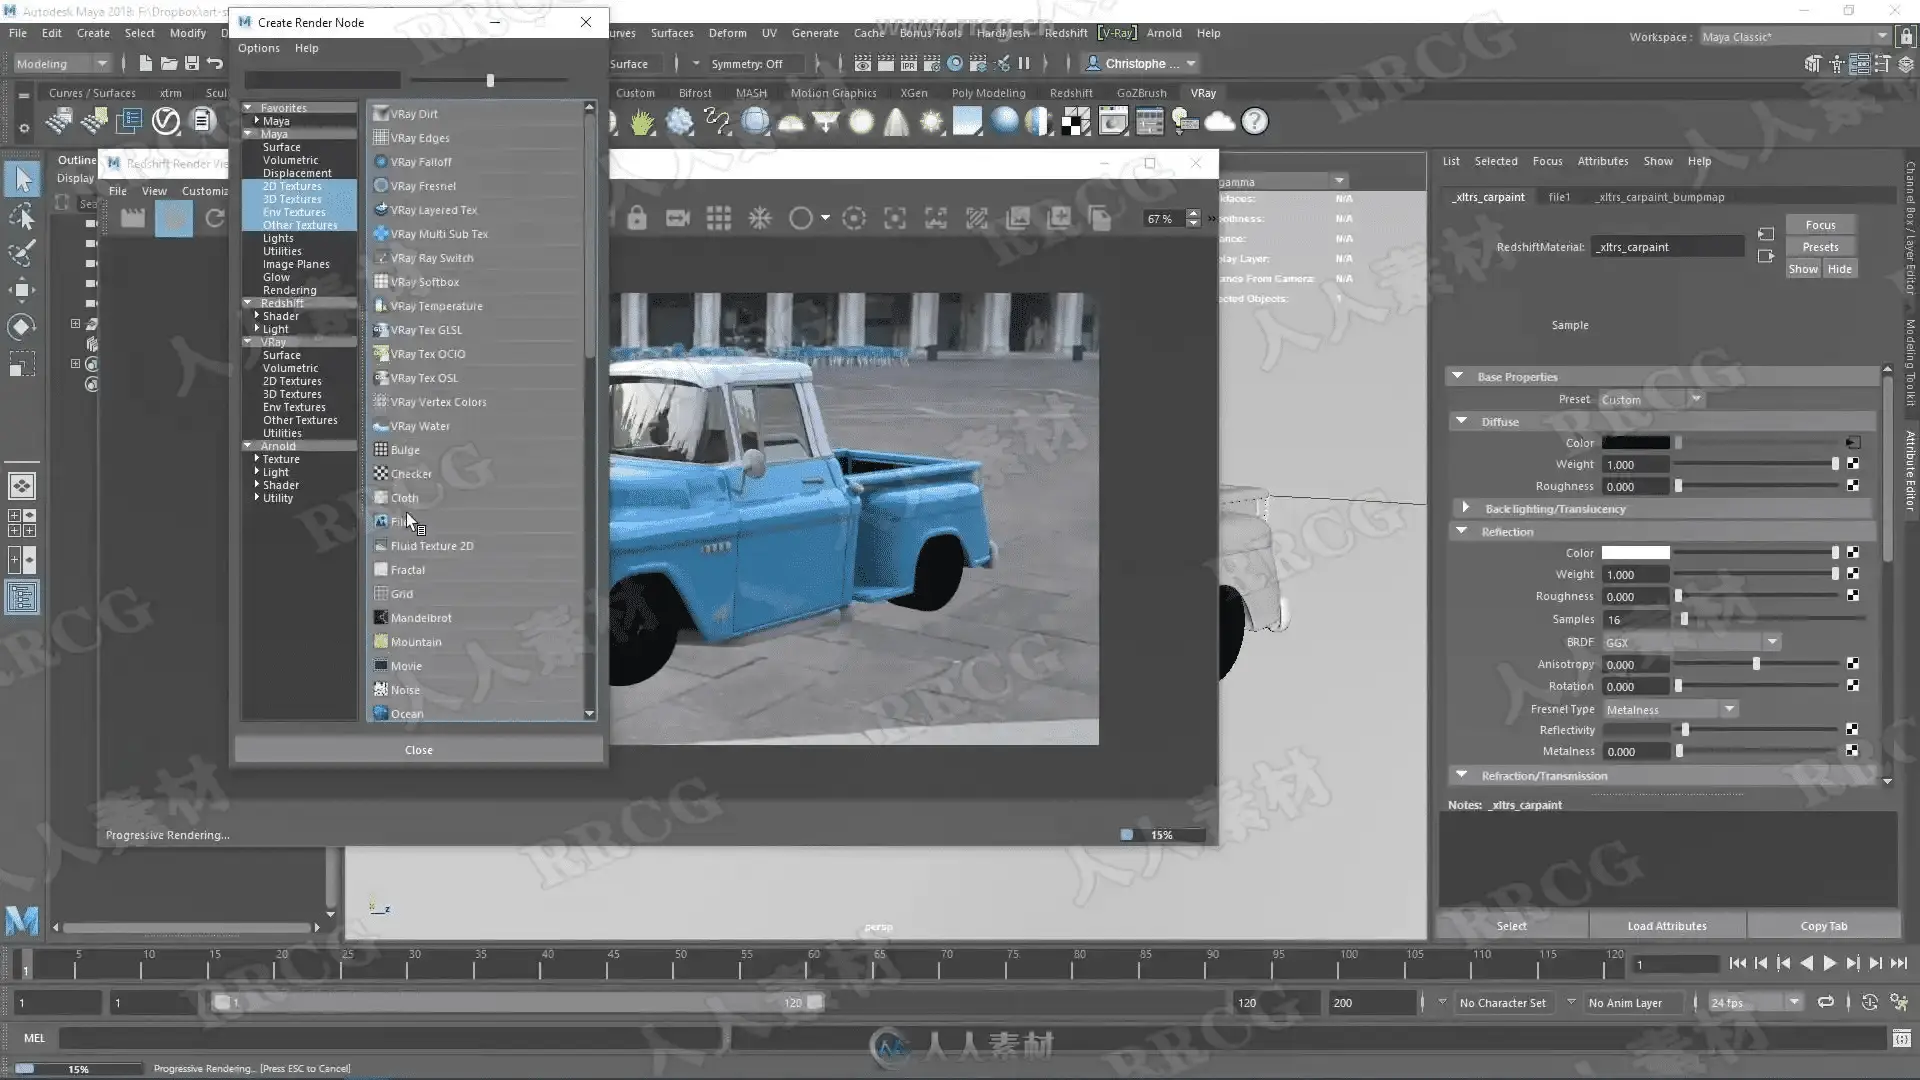Click the Load Attributes button
Image resolution: width=1920 pixels, height=1080 pixels.
pyautogui.click(x=1667, y=926)
